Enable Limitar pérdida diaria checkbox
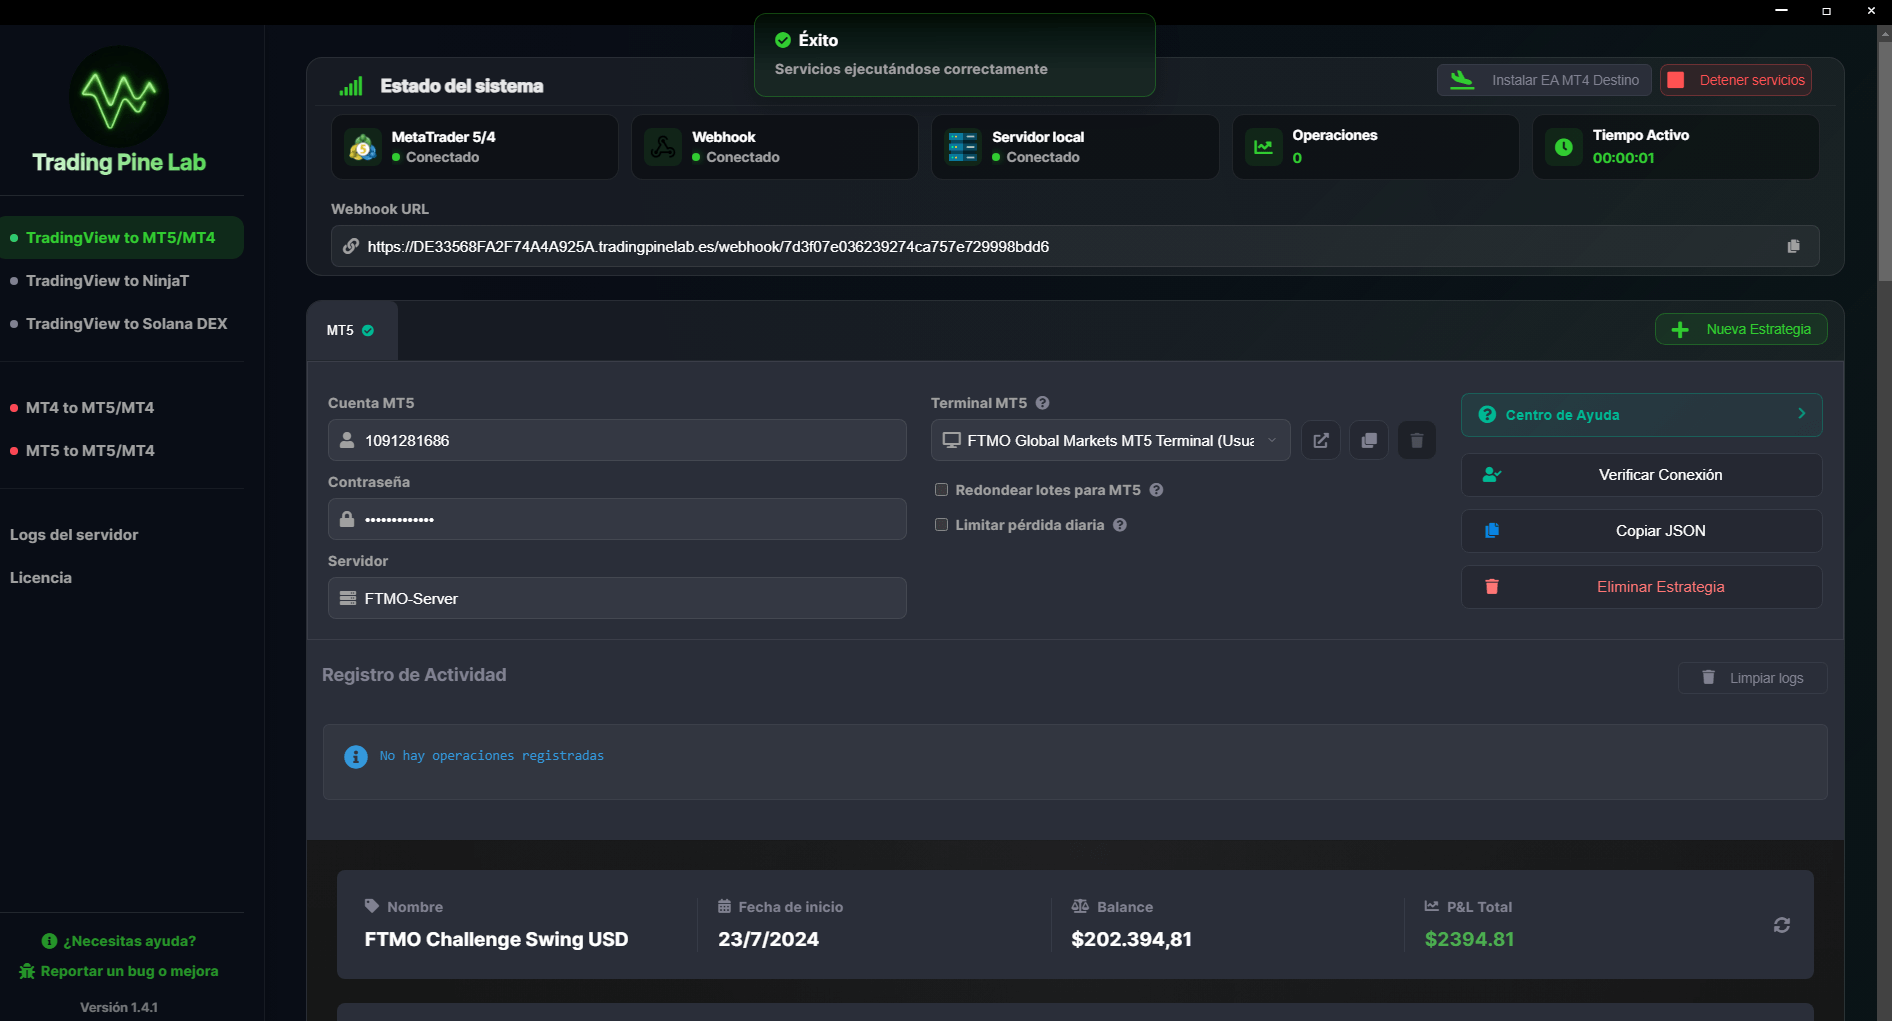This screenshot has height=1021, width=1892. pyautogui.click(x=941, y=525)
